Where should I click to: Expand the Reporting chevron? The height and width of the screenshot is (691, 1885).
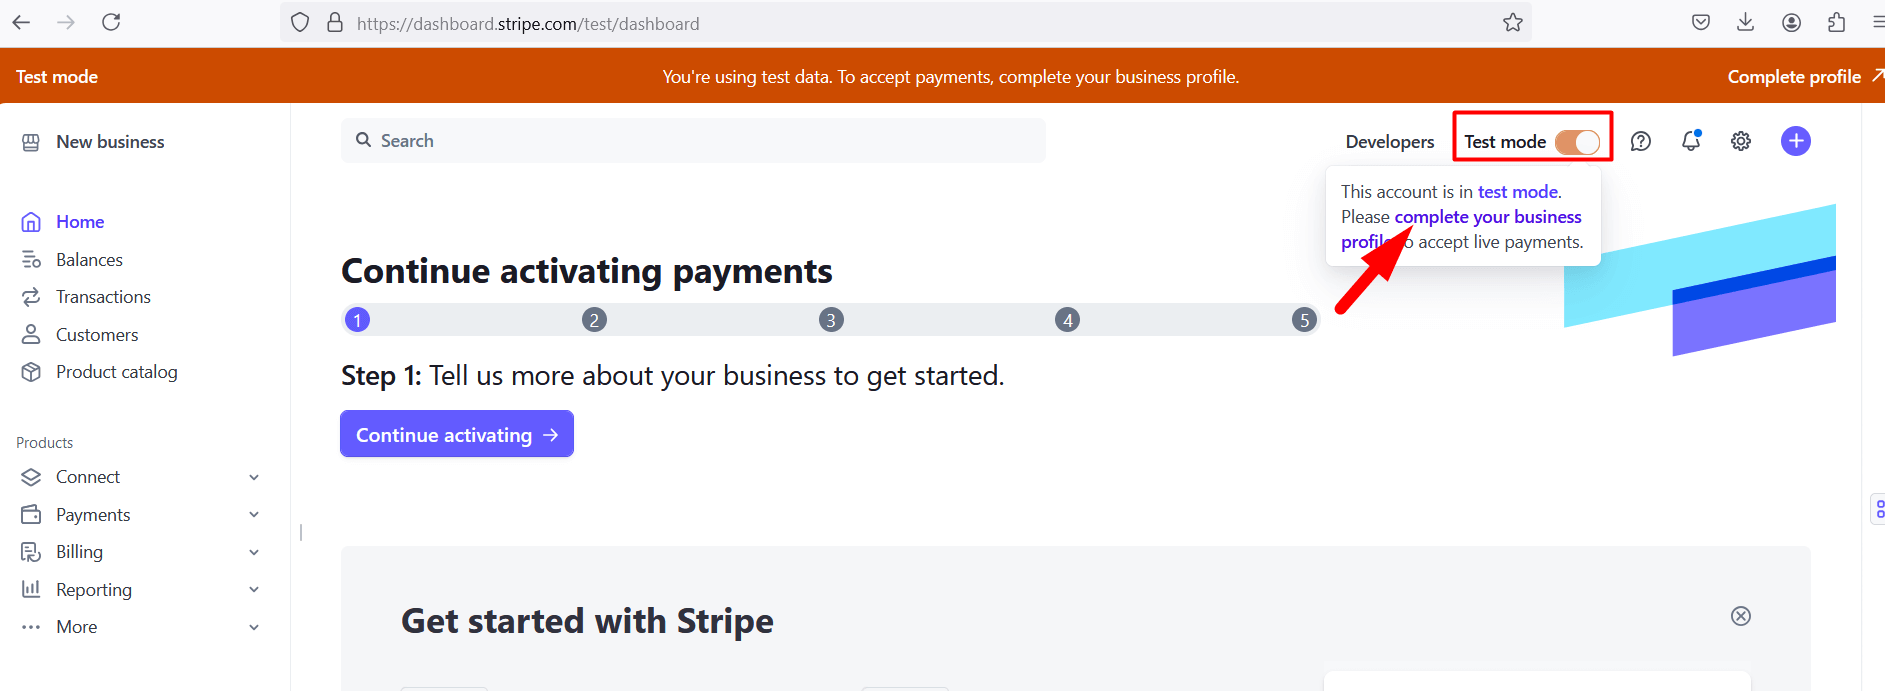254,590
